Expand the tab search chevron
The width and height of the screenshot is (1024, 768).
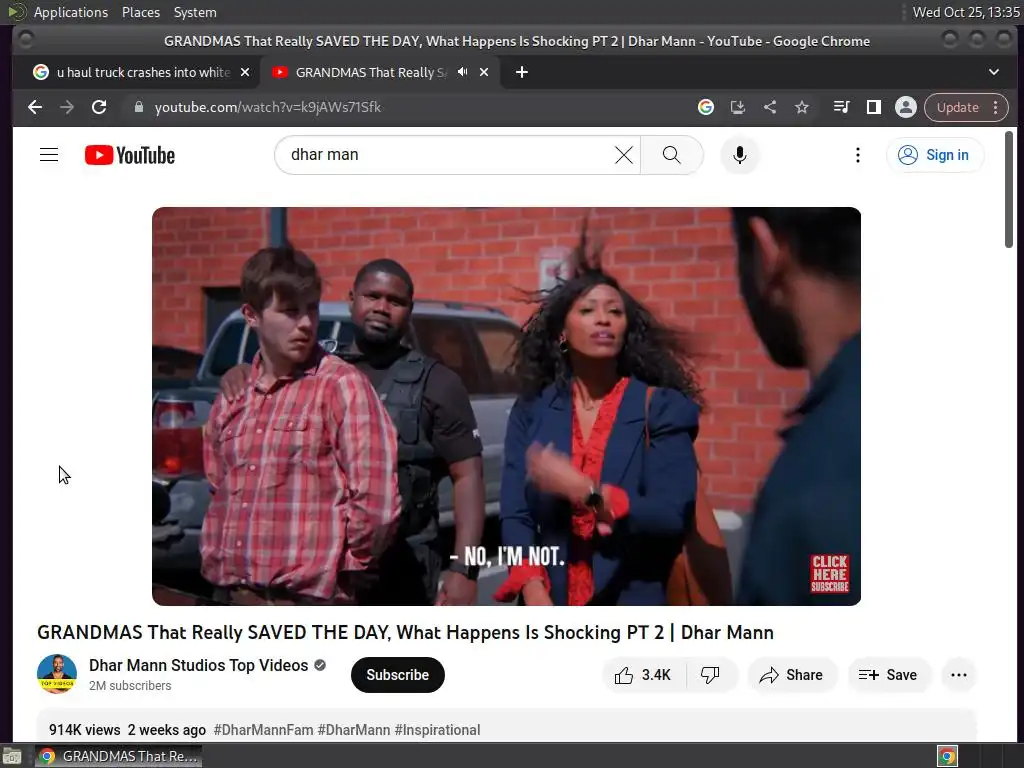click(993, 72)
